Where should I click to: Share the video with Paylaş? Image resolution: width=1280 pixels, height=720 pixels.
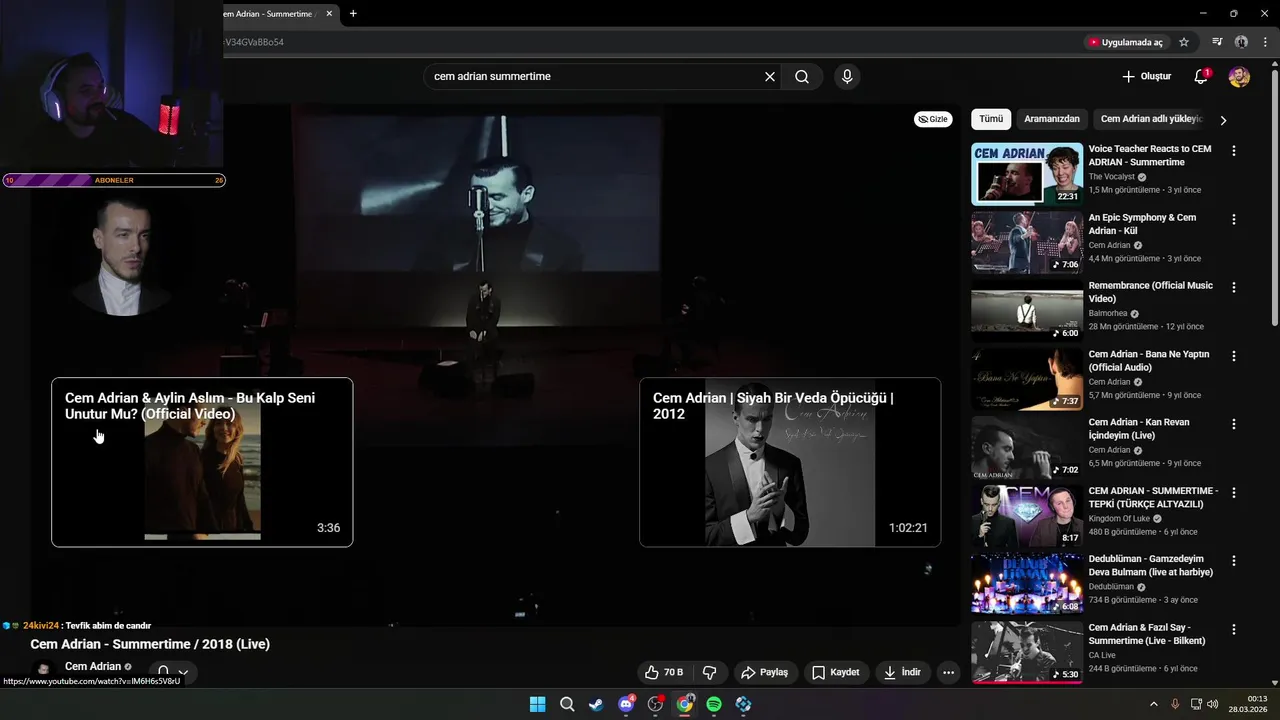point(764,673)
